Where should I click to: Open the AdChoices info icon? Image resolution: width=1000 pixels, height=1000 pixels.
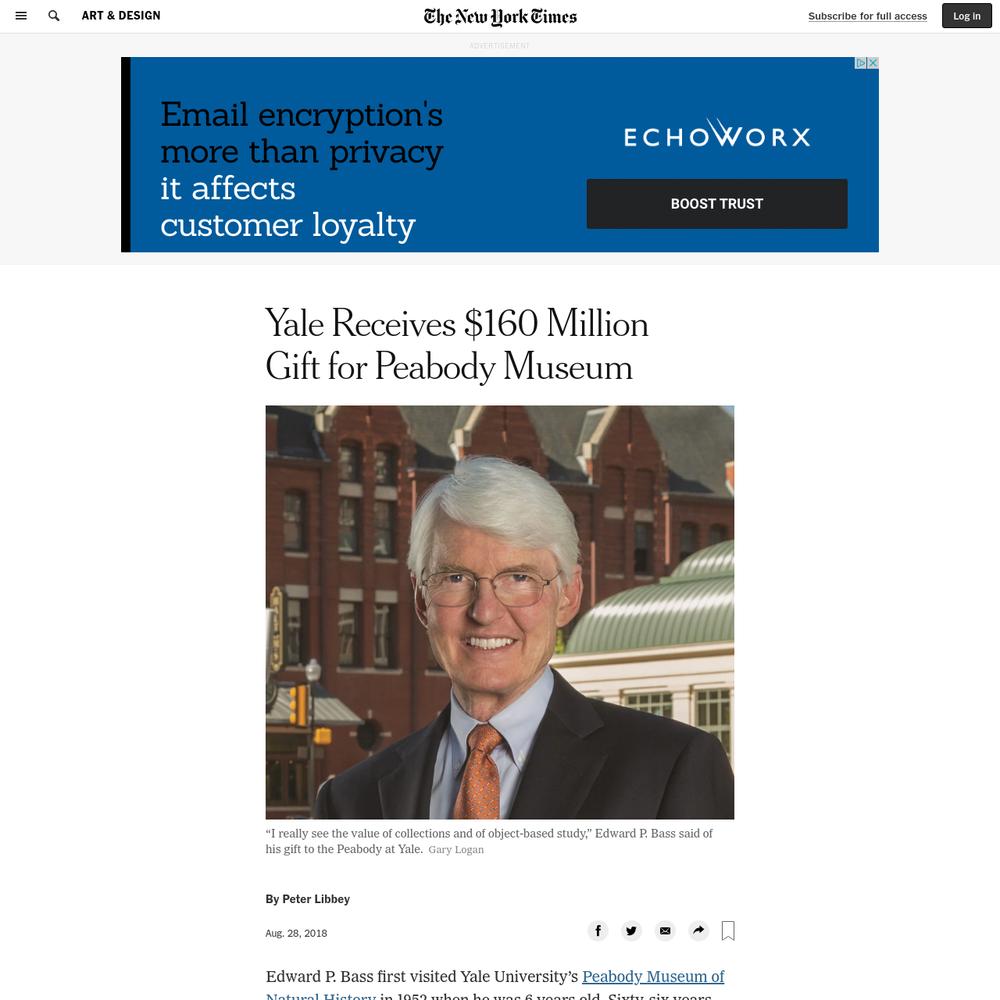pos(861,62)
